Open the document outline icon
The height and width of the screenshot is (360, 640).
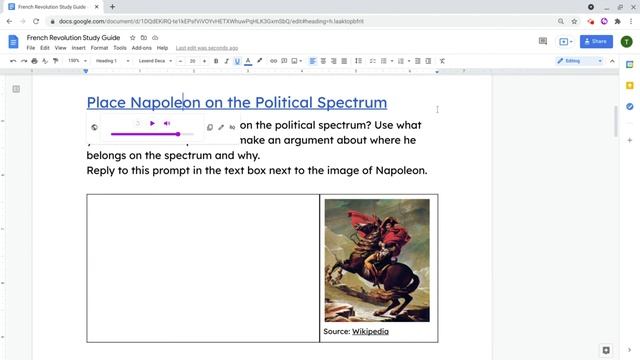click(x=16, y=89)
